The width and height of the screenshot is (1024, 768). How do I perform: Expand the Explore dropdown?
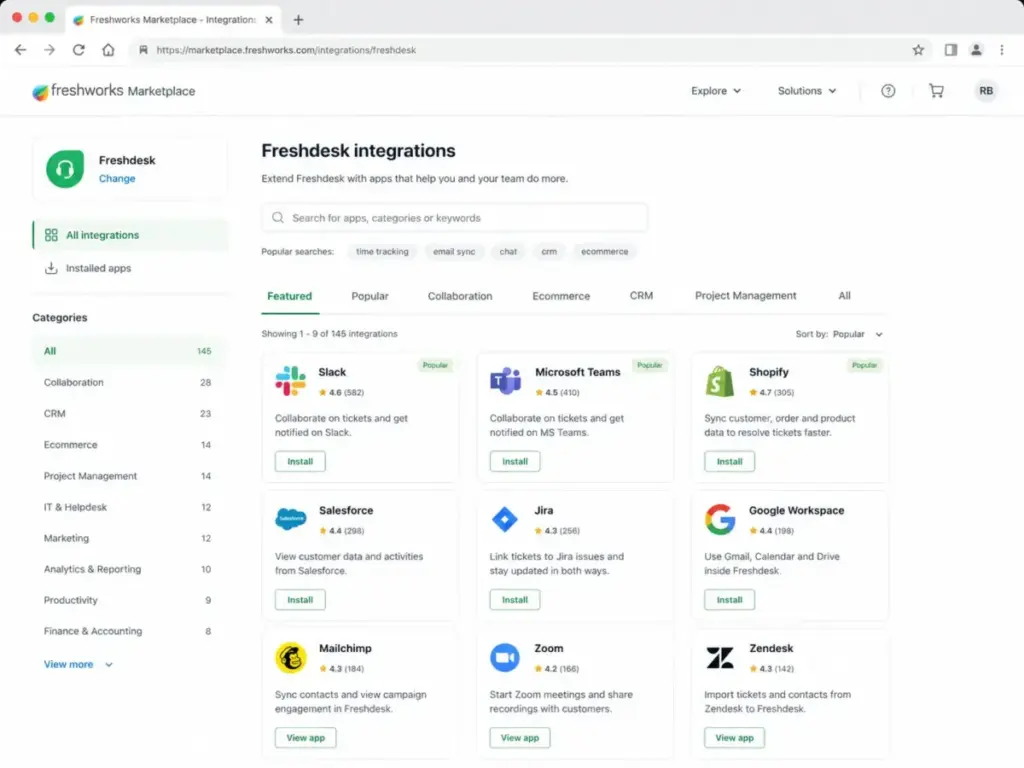[x=716, y=91]
